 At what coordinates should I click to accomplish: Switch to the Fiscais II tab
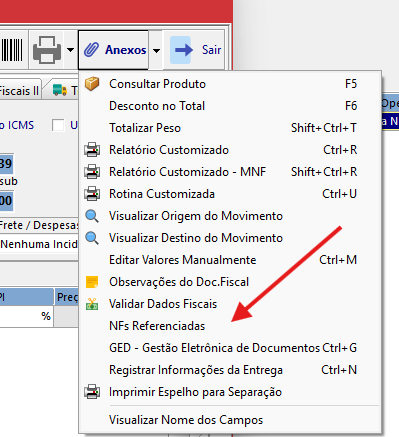point(20,90)
